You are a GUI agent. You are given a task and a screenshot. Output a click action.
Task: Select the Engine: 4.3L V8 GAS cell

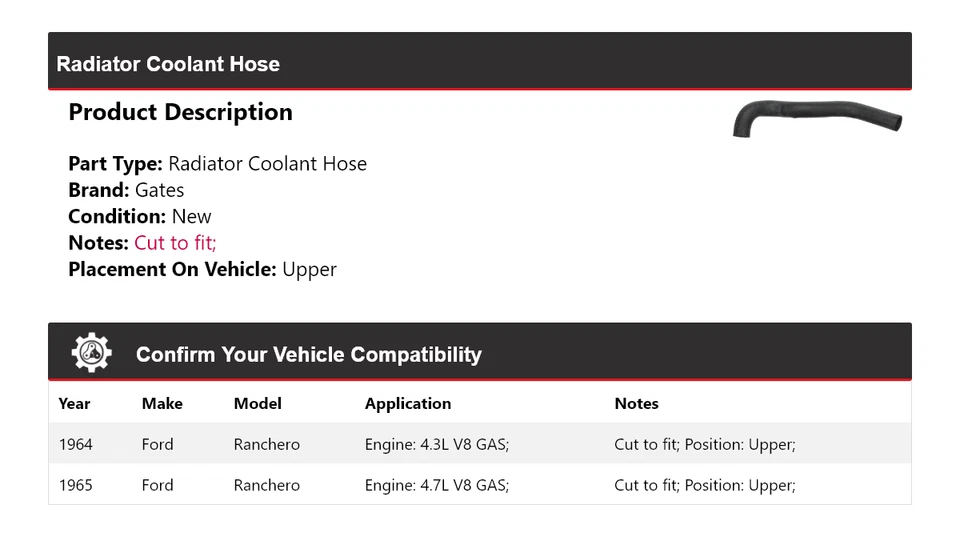(436, 444)
